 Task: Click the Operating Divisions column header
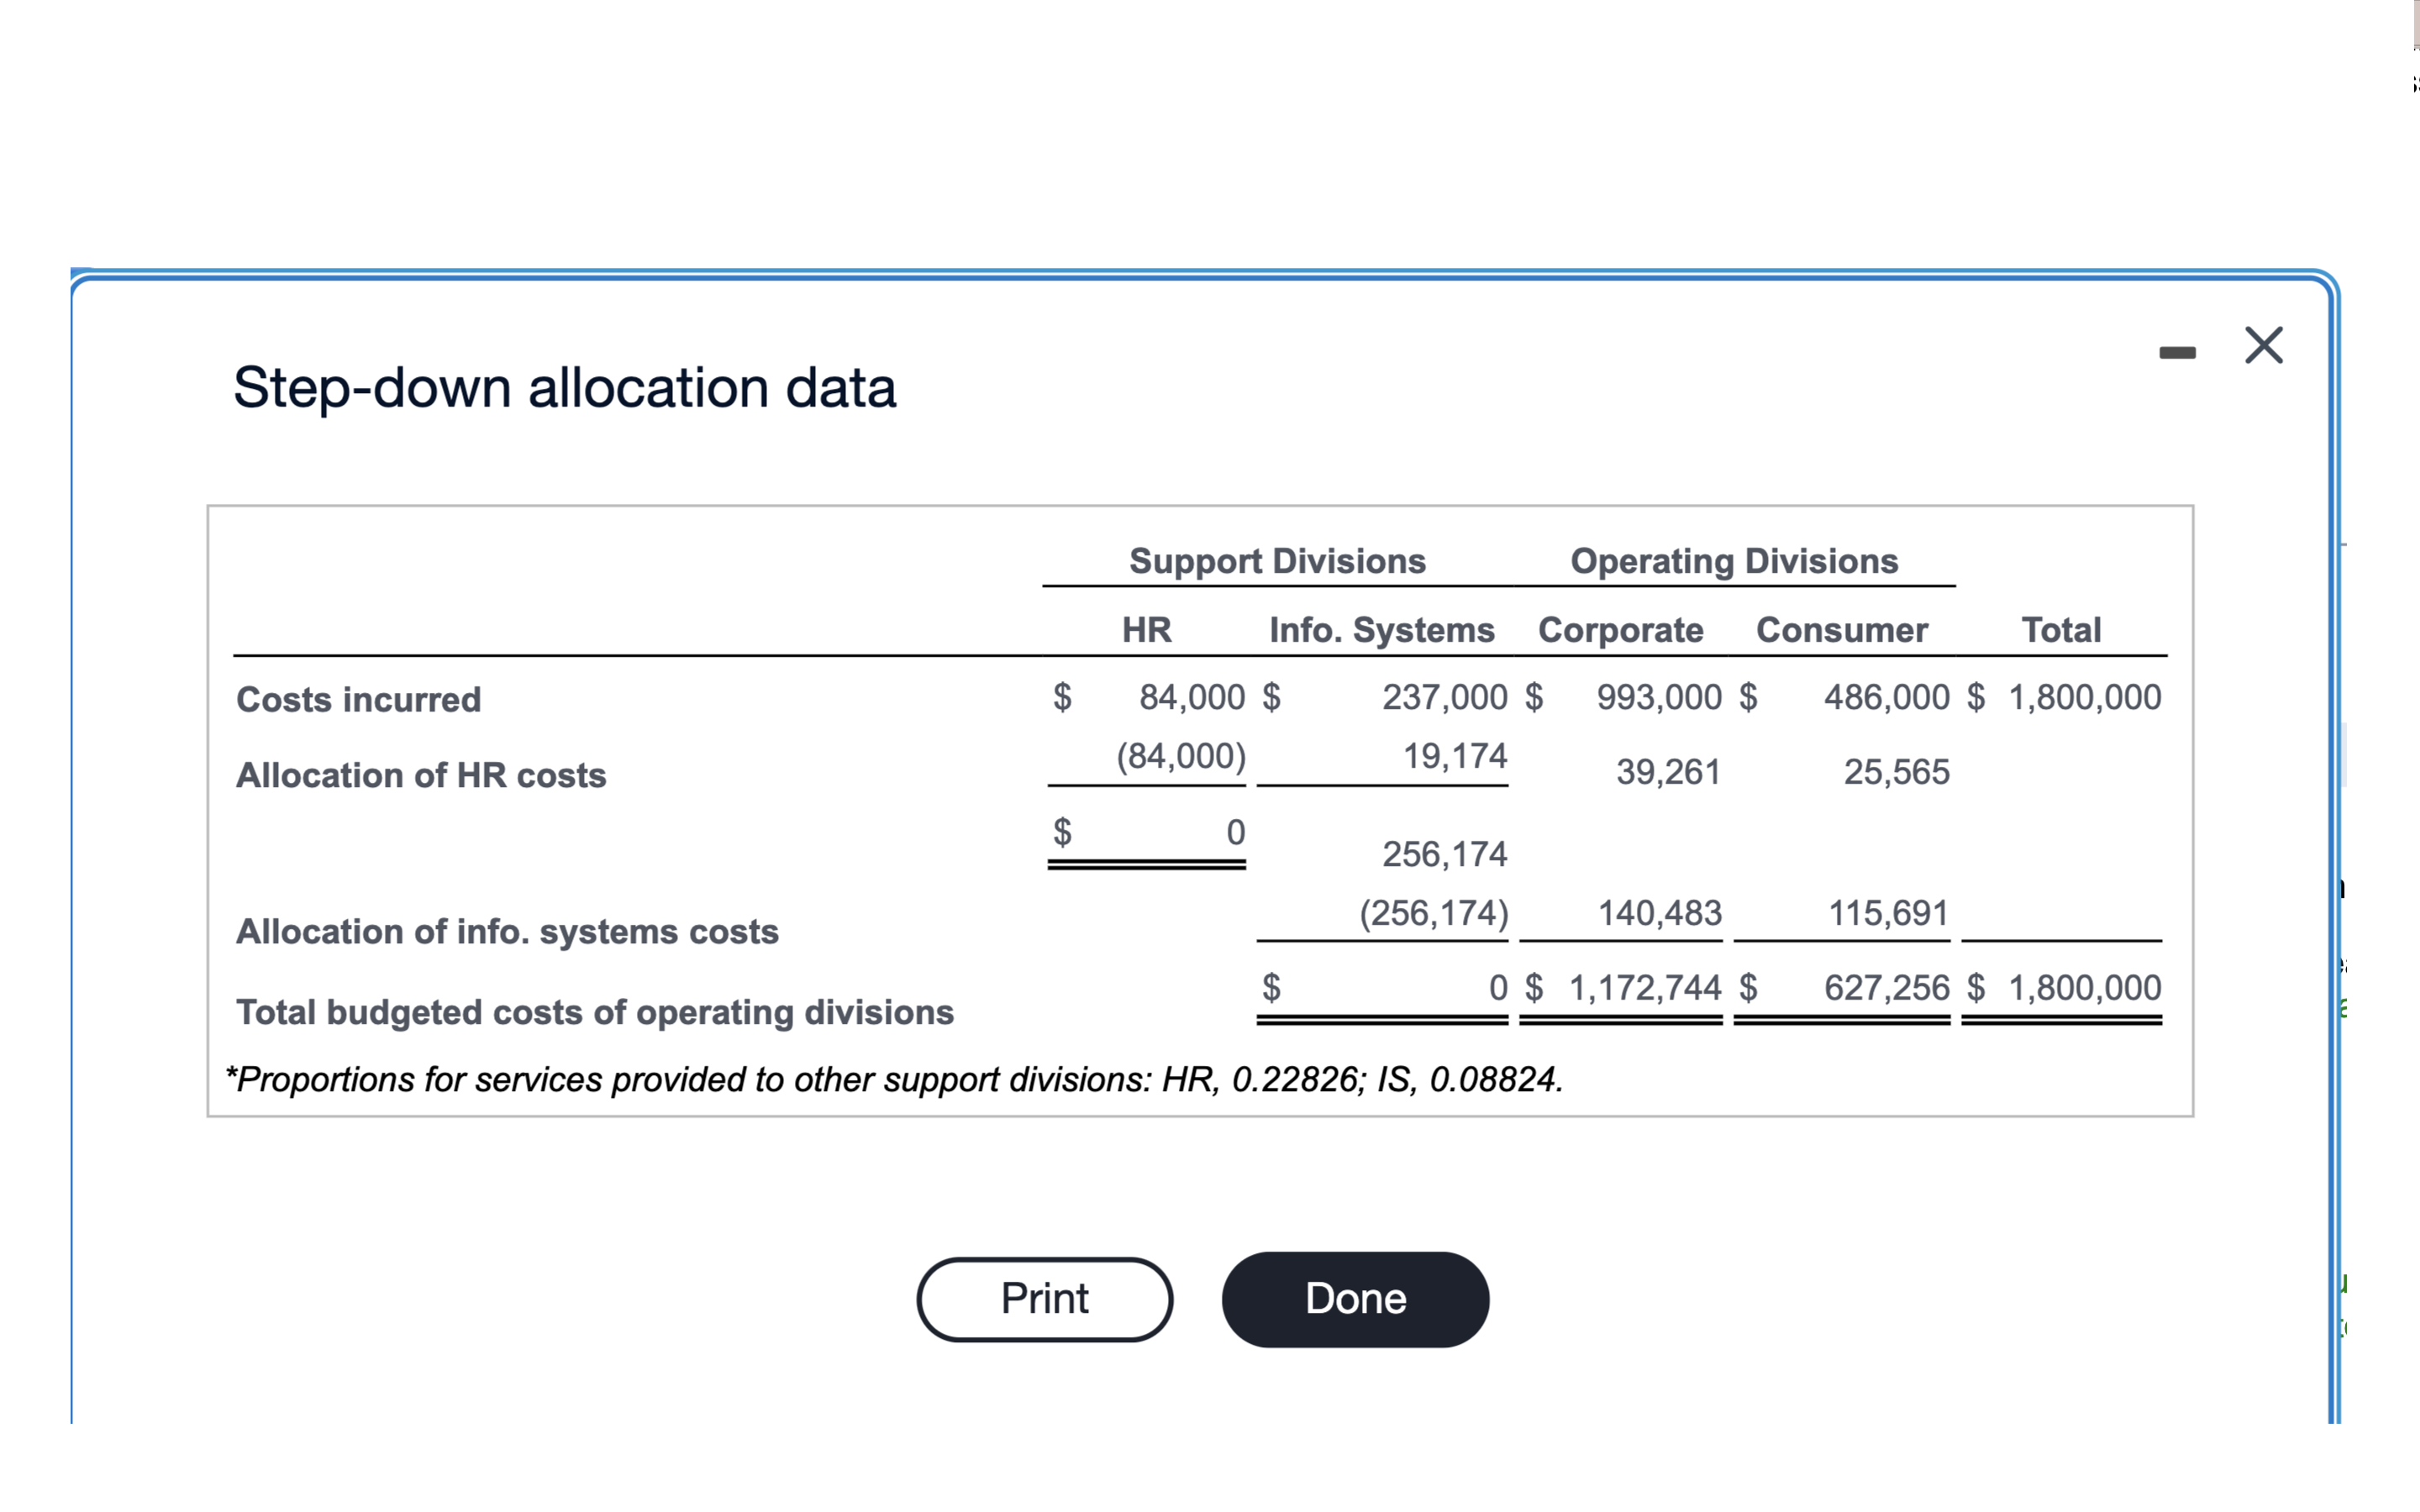click(1735, 561)
